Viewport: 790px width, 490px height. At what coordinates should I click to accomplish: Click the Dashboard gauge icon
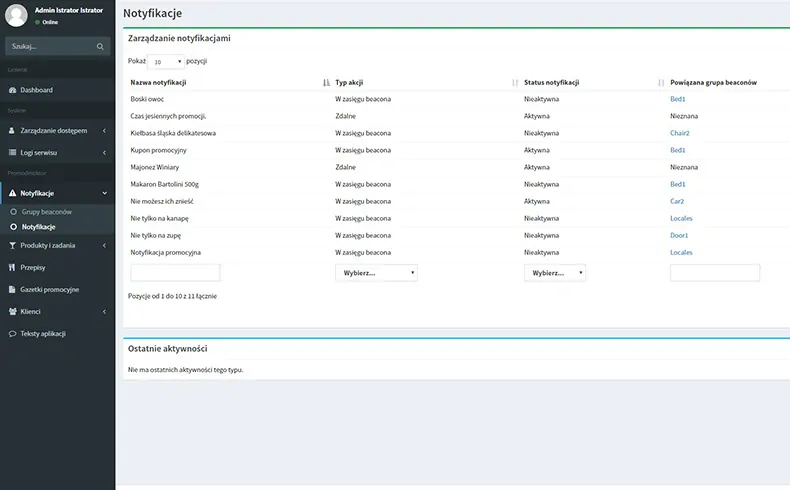(x=12, y=90)
